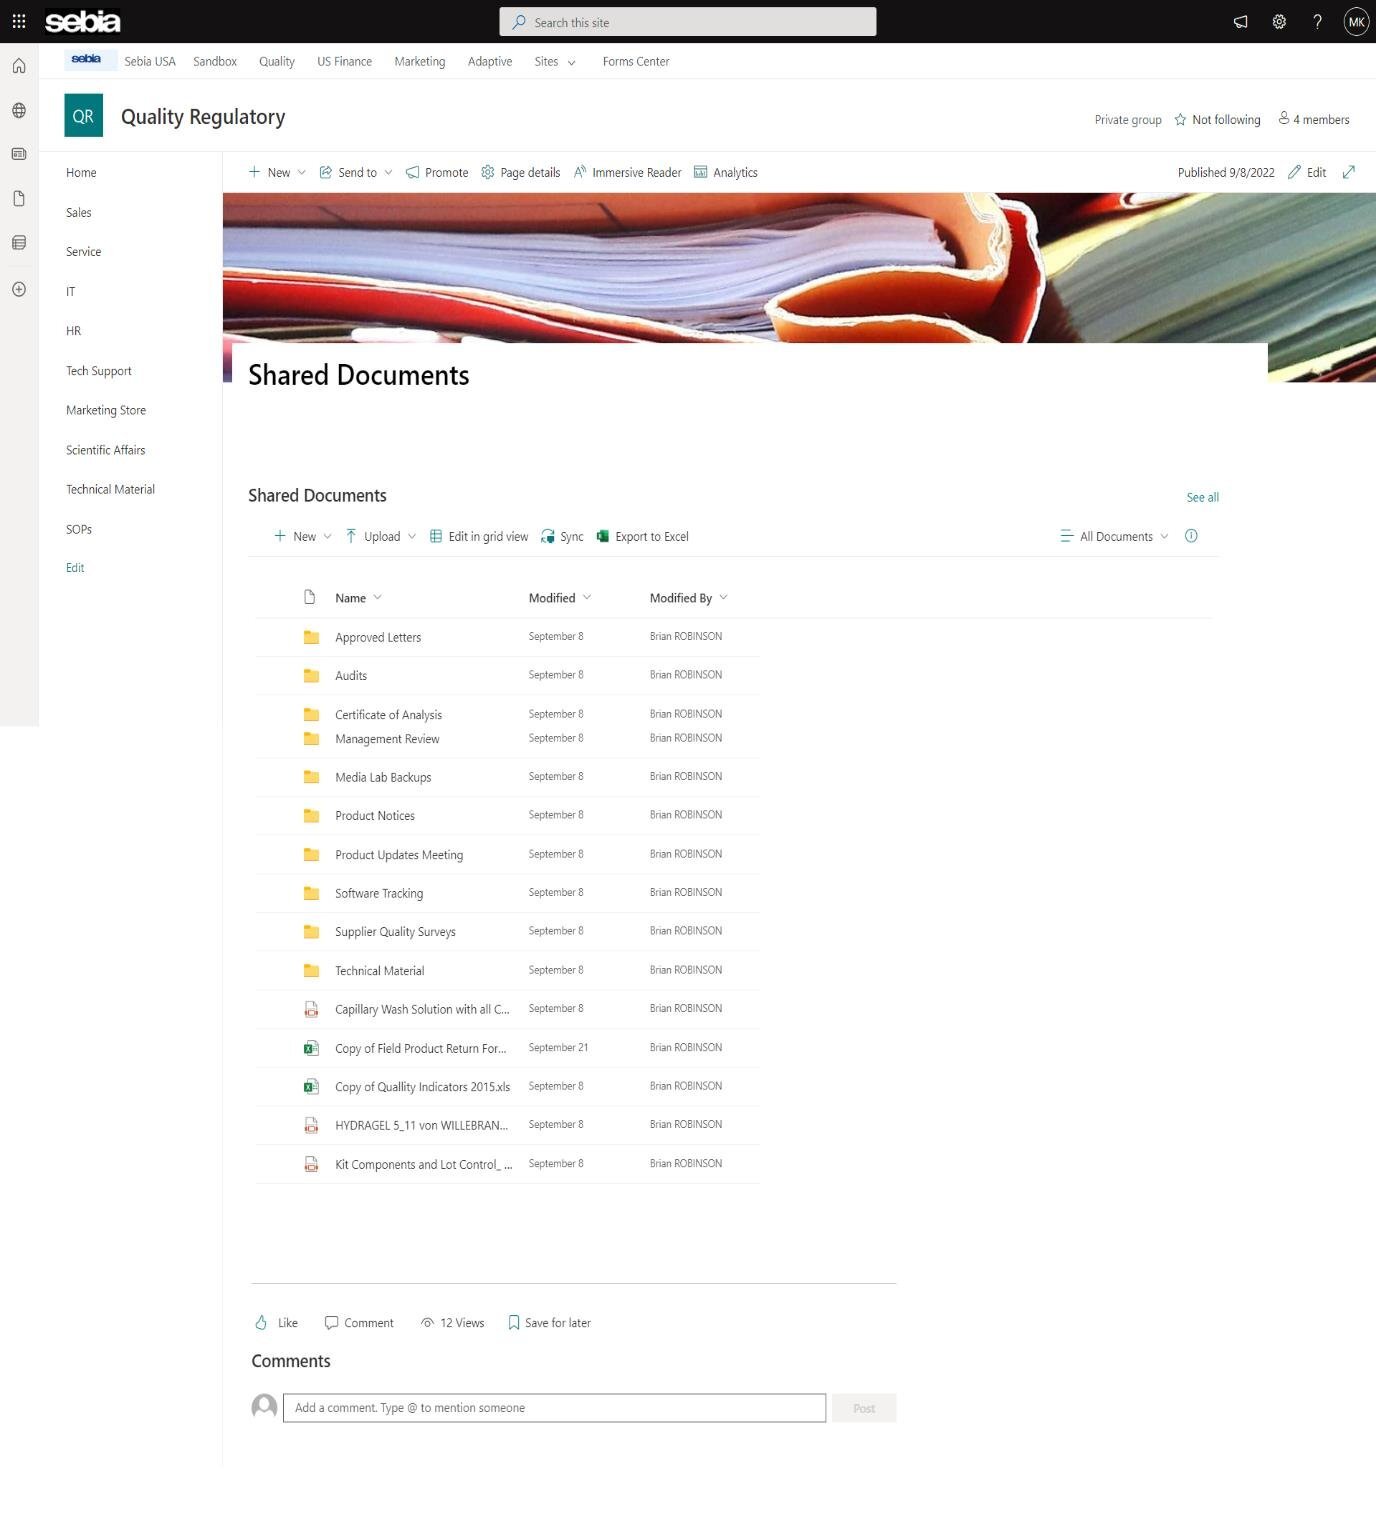Like this page

point(277,1323)
